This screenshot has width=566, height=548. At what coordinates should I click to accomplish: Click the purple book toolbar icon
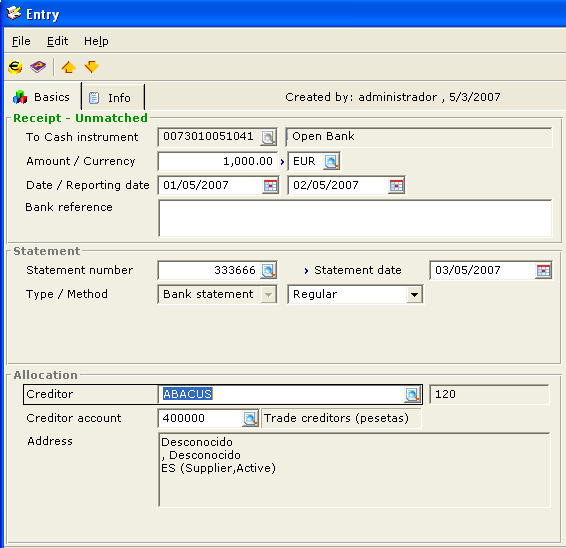click(38, 67)
